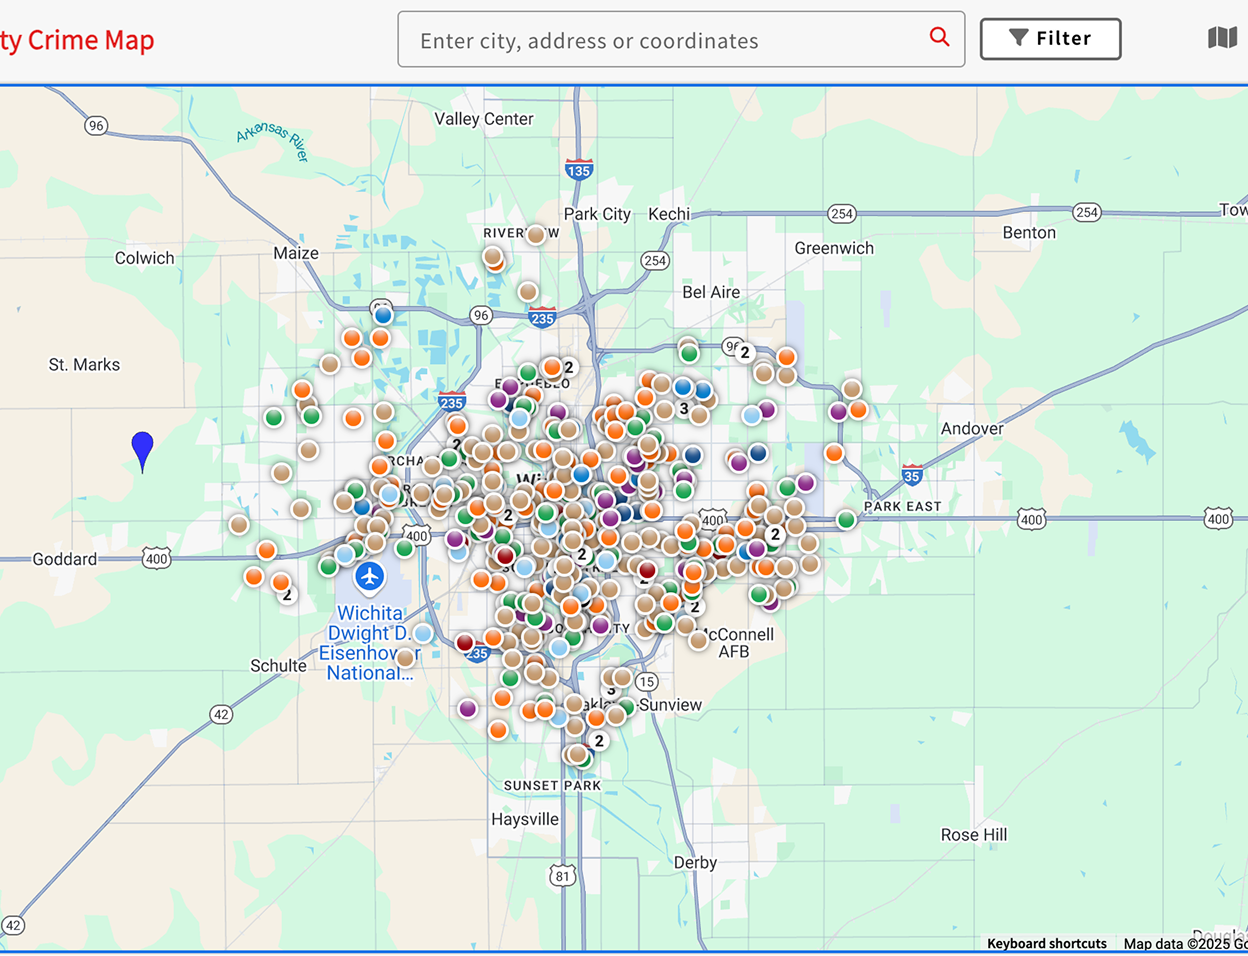Click the St. Marks map label
Image resolution: width=1248 pixels, height=956 pixels.
click(x=84, y=365)
